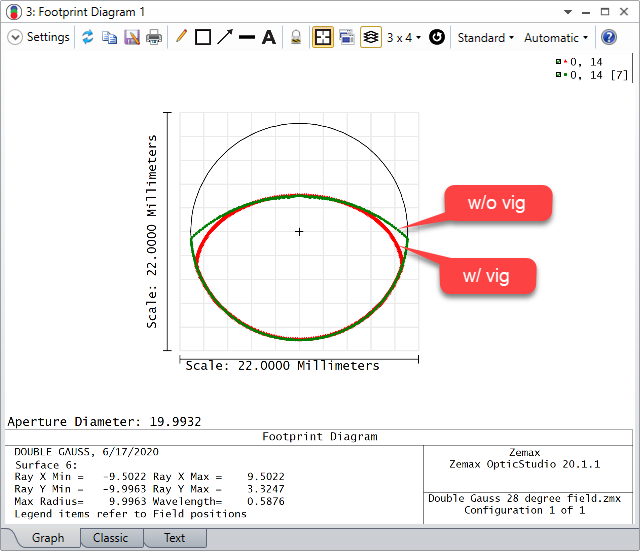Open the Standard dropdown menu
The image size is (640, 551).
click(485, 38)
